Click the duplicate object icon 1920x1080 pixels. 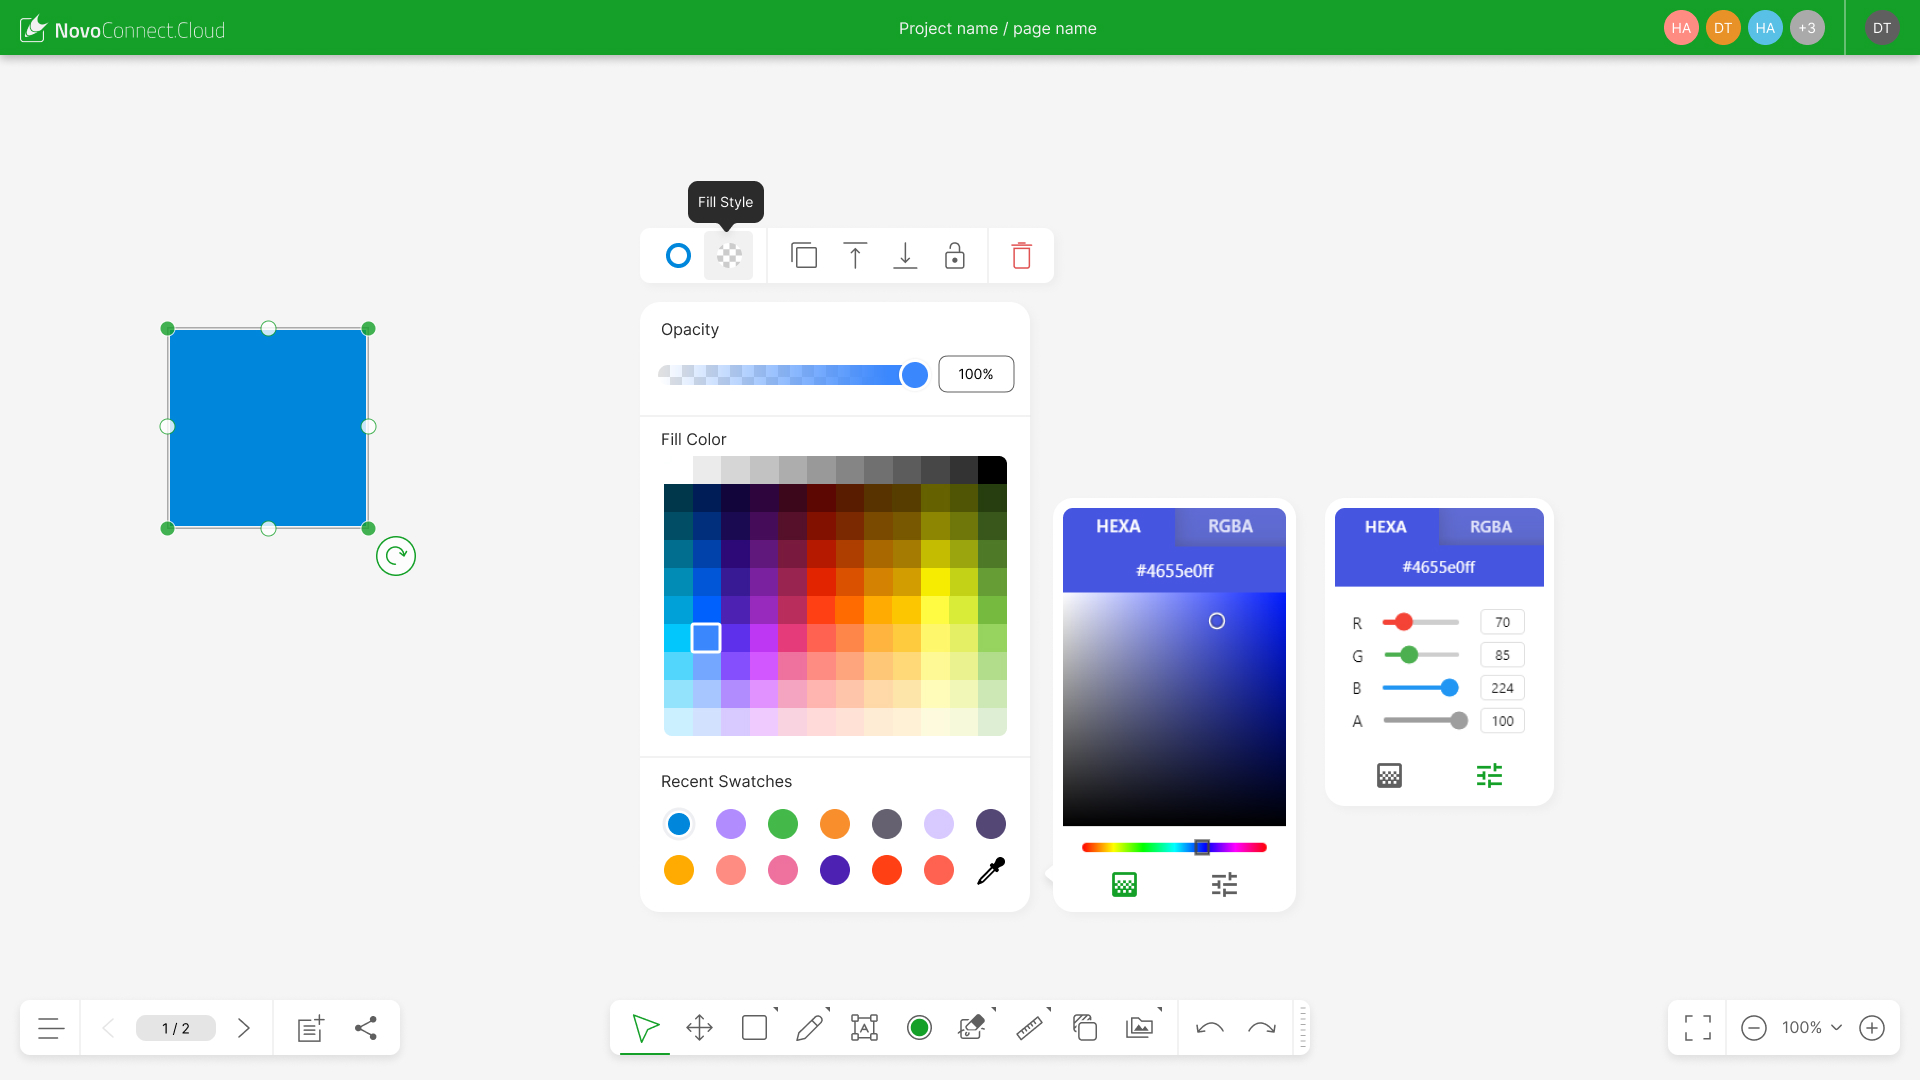(x=804, y=256)
